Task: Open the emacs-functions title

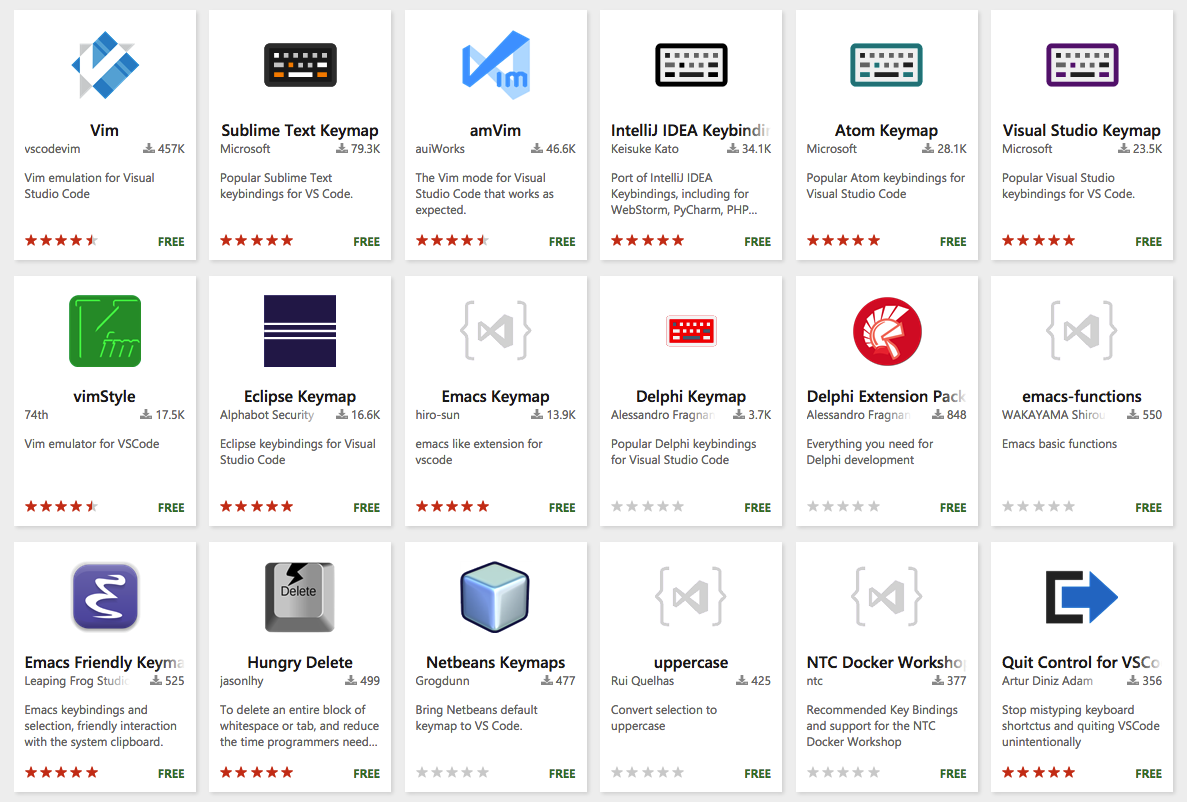Action: click(x=1082, y=396)
